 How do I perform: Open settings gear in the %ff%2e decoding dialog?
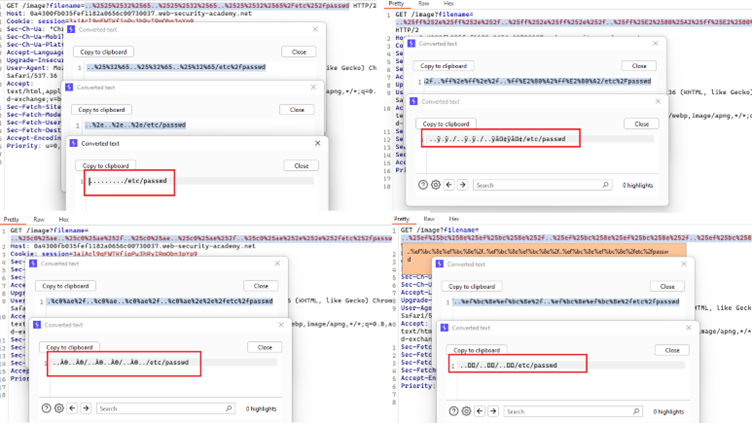(x=435, y=185)
